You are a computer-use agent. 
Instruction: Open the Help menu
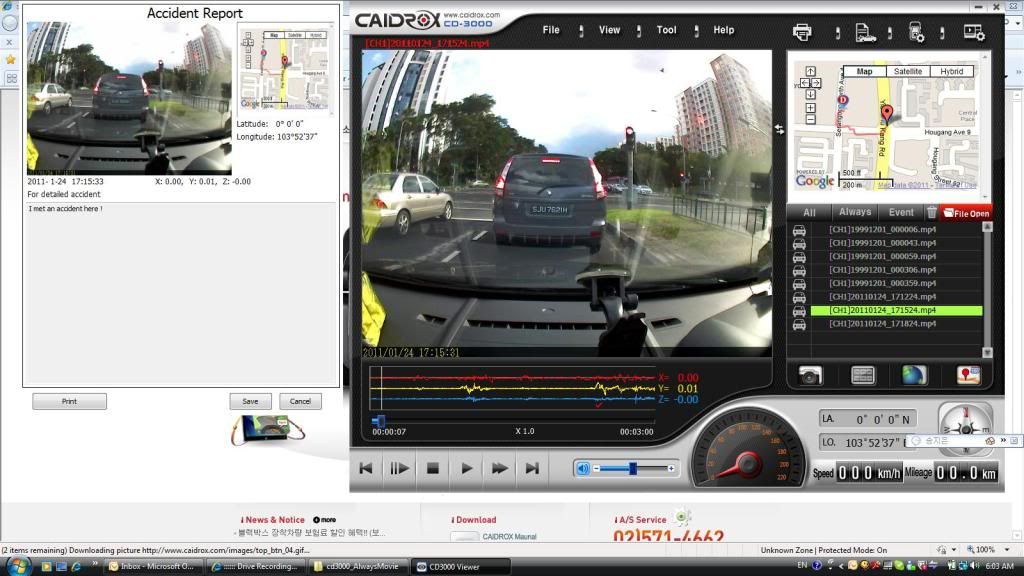tap(724, 30)
